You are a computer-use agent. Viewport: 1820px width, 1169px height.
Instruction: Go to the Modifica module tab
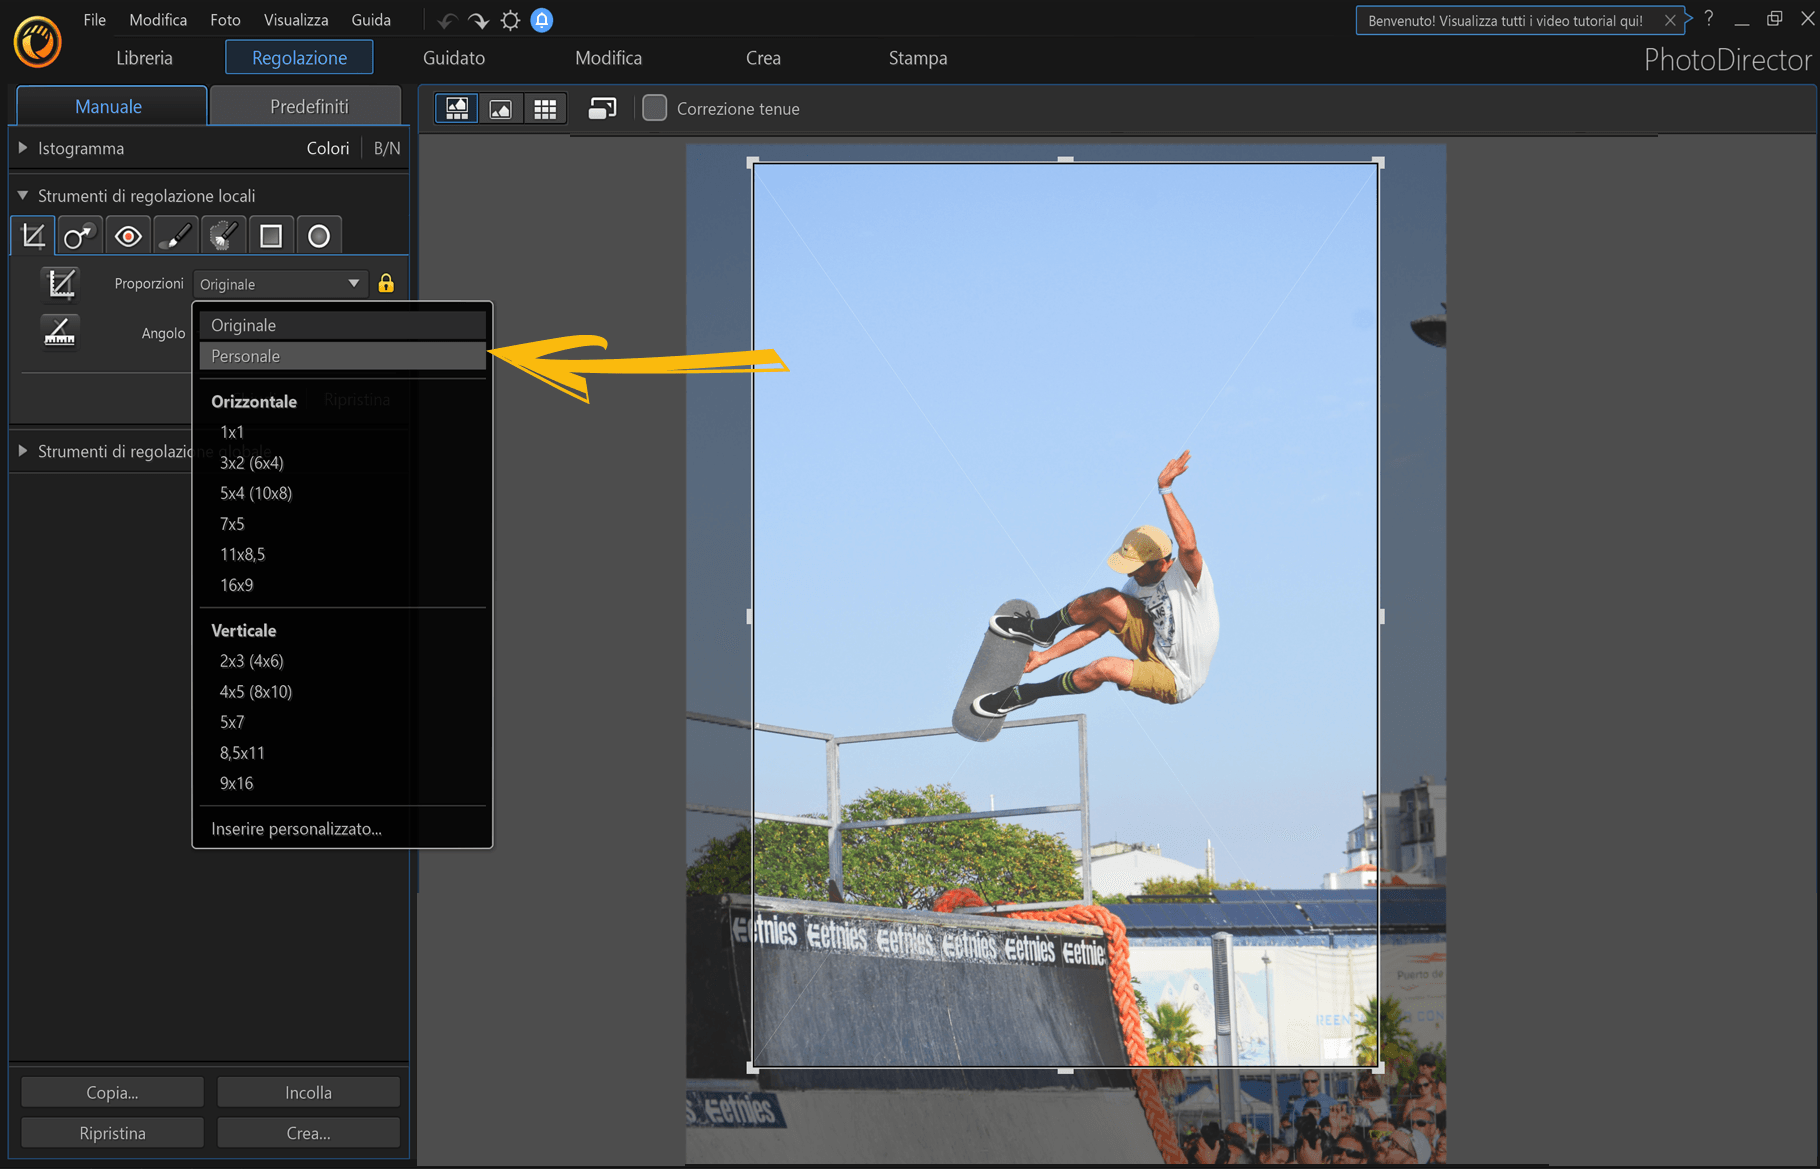point(608,58)
